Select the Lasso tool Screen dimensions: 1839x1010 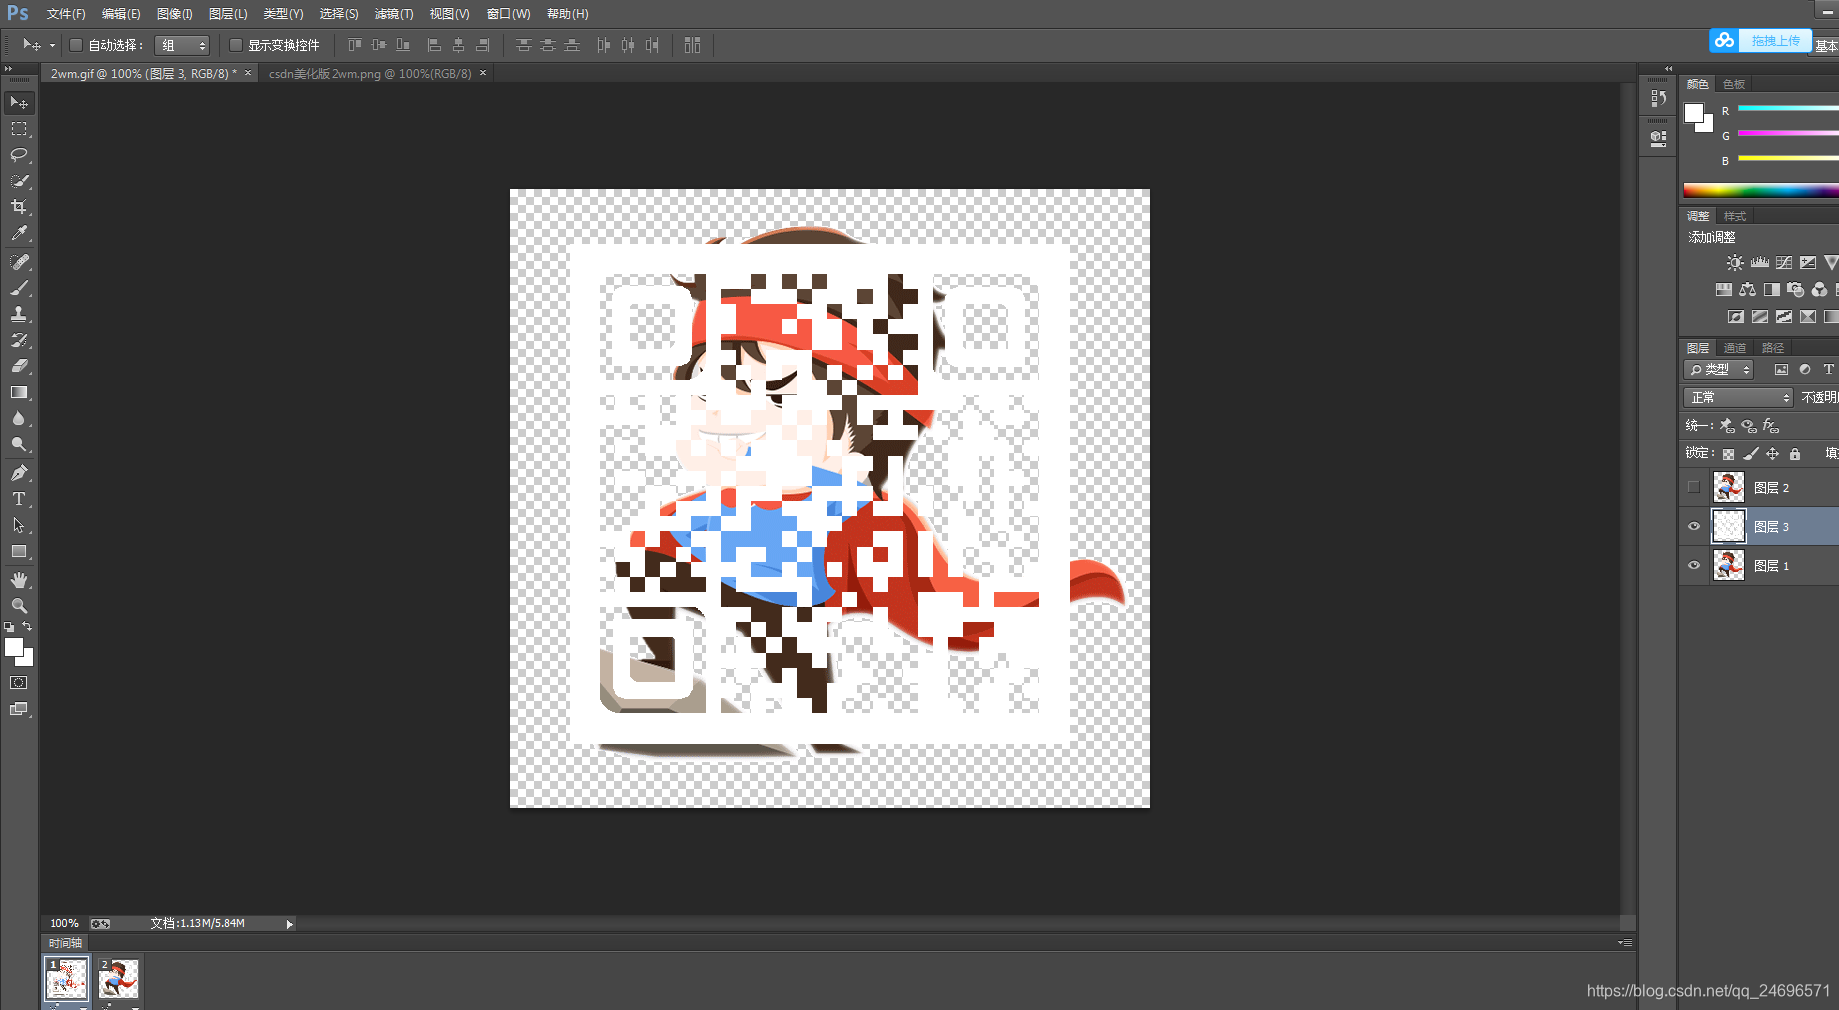click(x=19, y=155)
